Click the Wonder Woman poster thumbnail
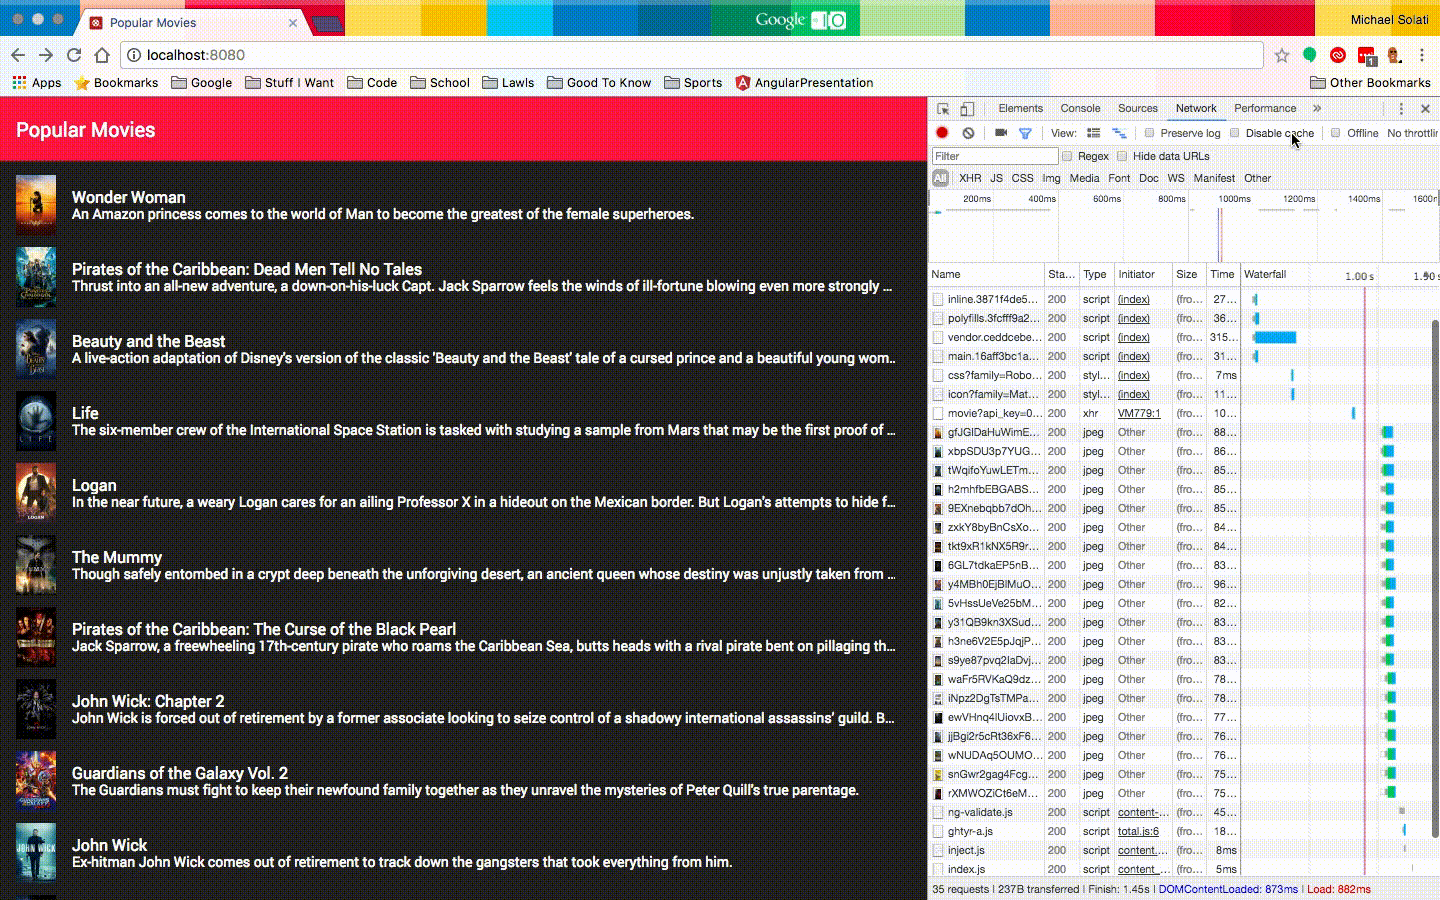This screenshot has width=1440, height=900. [x=36, y=205]
